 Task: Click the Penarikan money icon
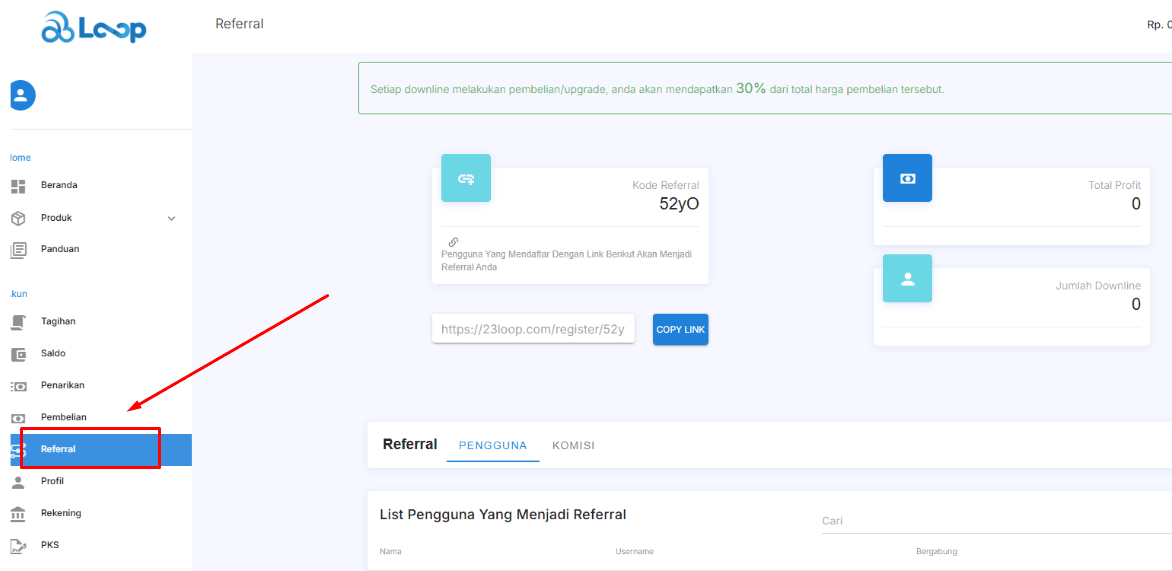[19, 386]
